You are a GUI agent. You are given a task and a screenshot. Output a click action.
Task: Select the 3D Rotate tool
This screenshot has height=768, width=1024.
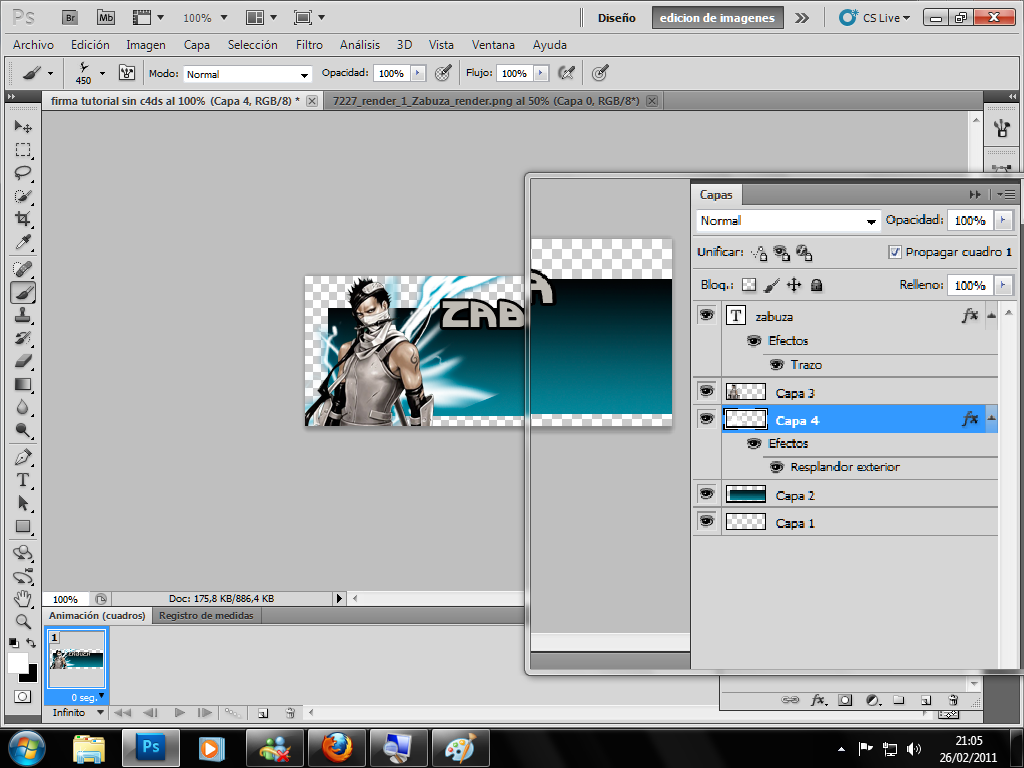click(23, 553)
